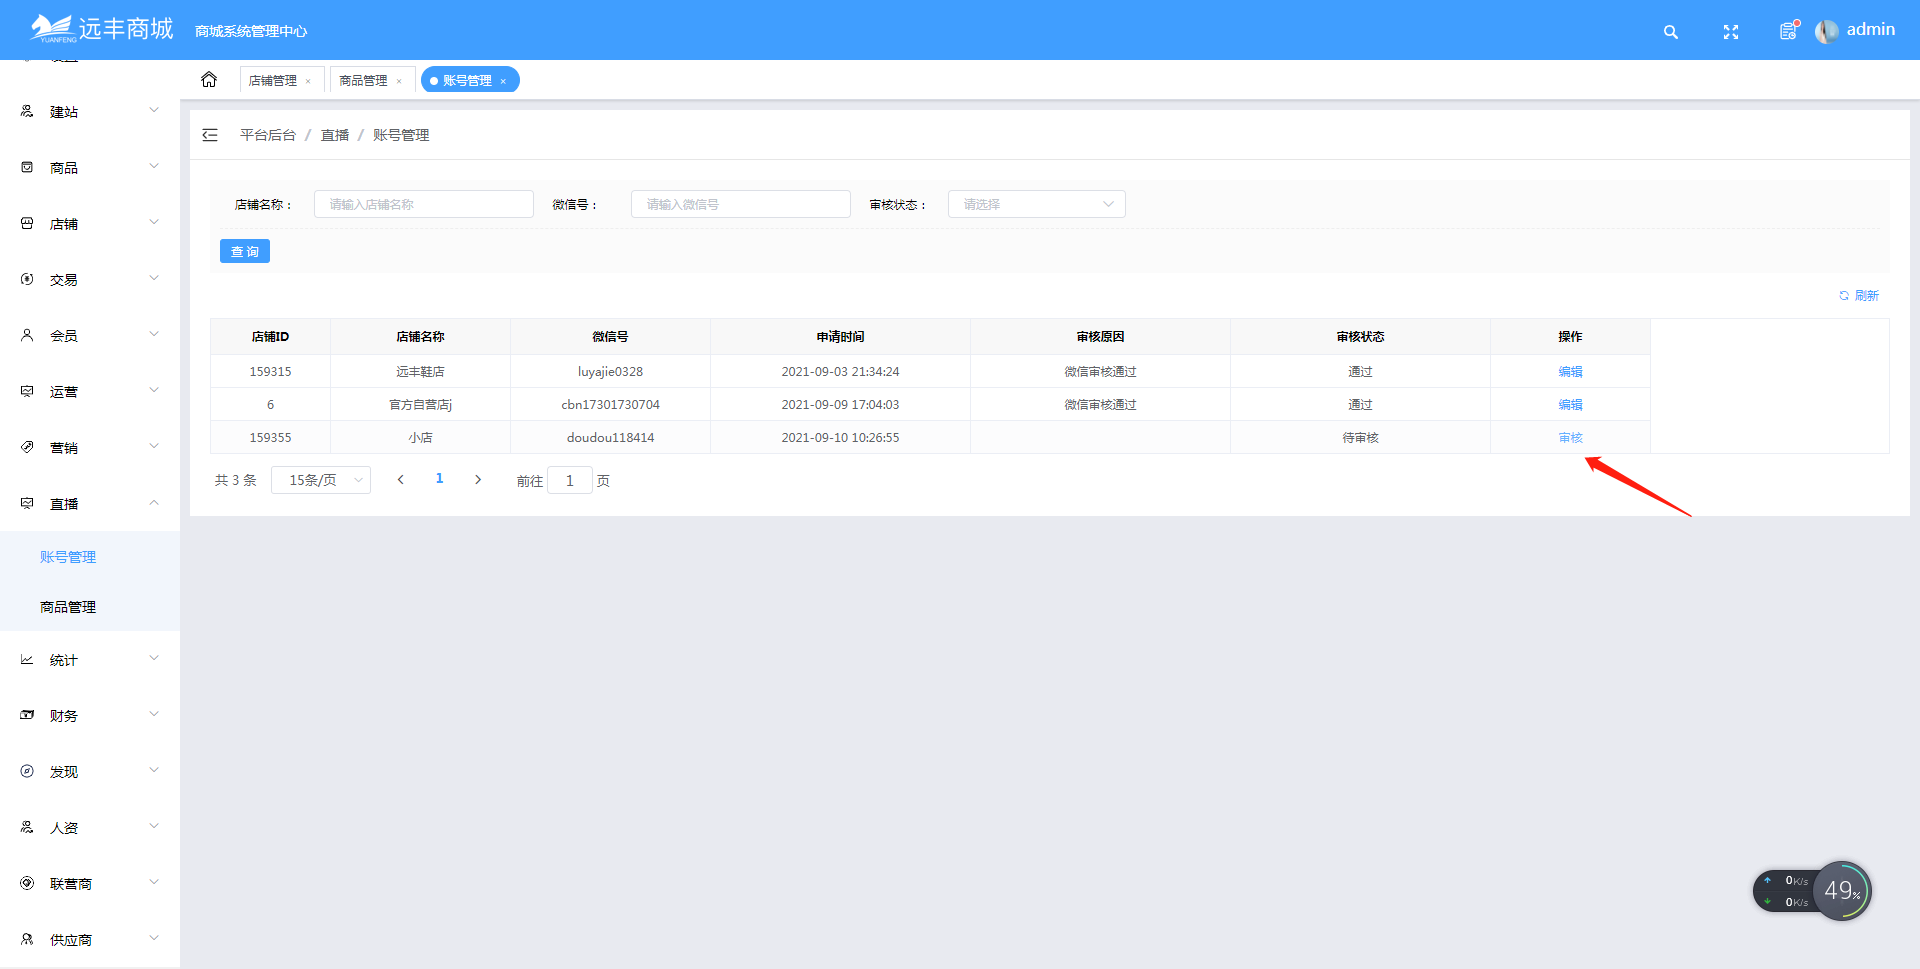Click cell luyajie0328
The image size is (1920, 969).
pos(610,372)
